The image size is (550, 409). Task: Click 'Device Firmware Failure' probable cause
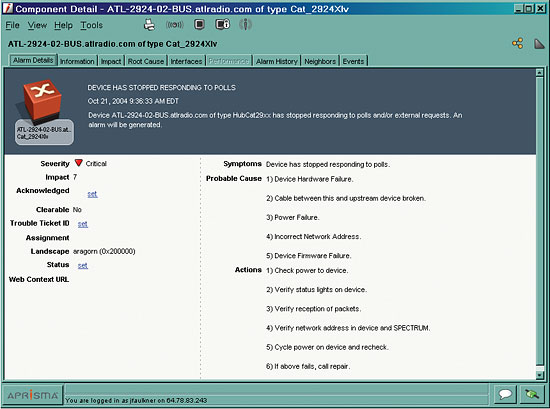tap(309, 256)
